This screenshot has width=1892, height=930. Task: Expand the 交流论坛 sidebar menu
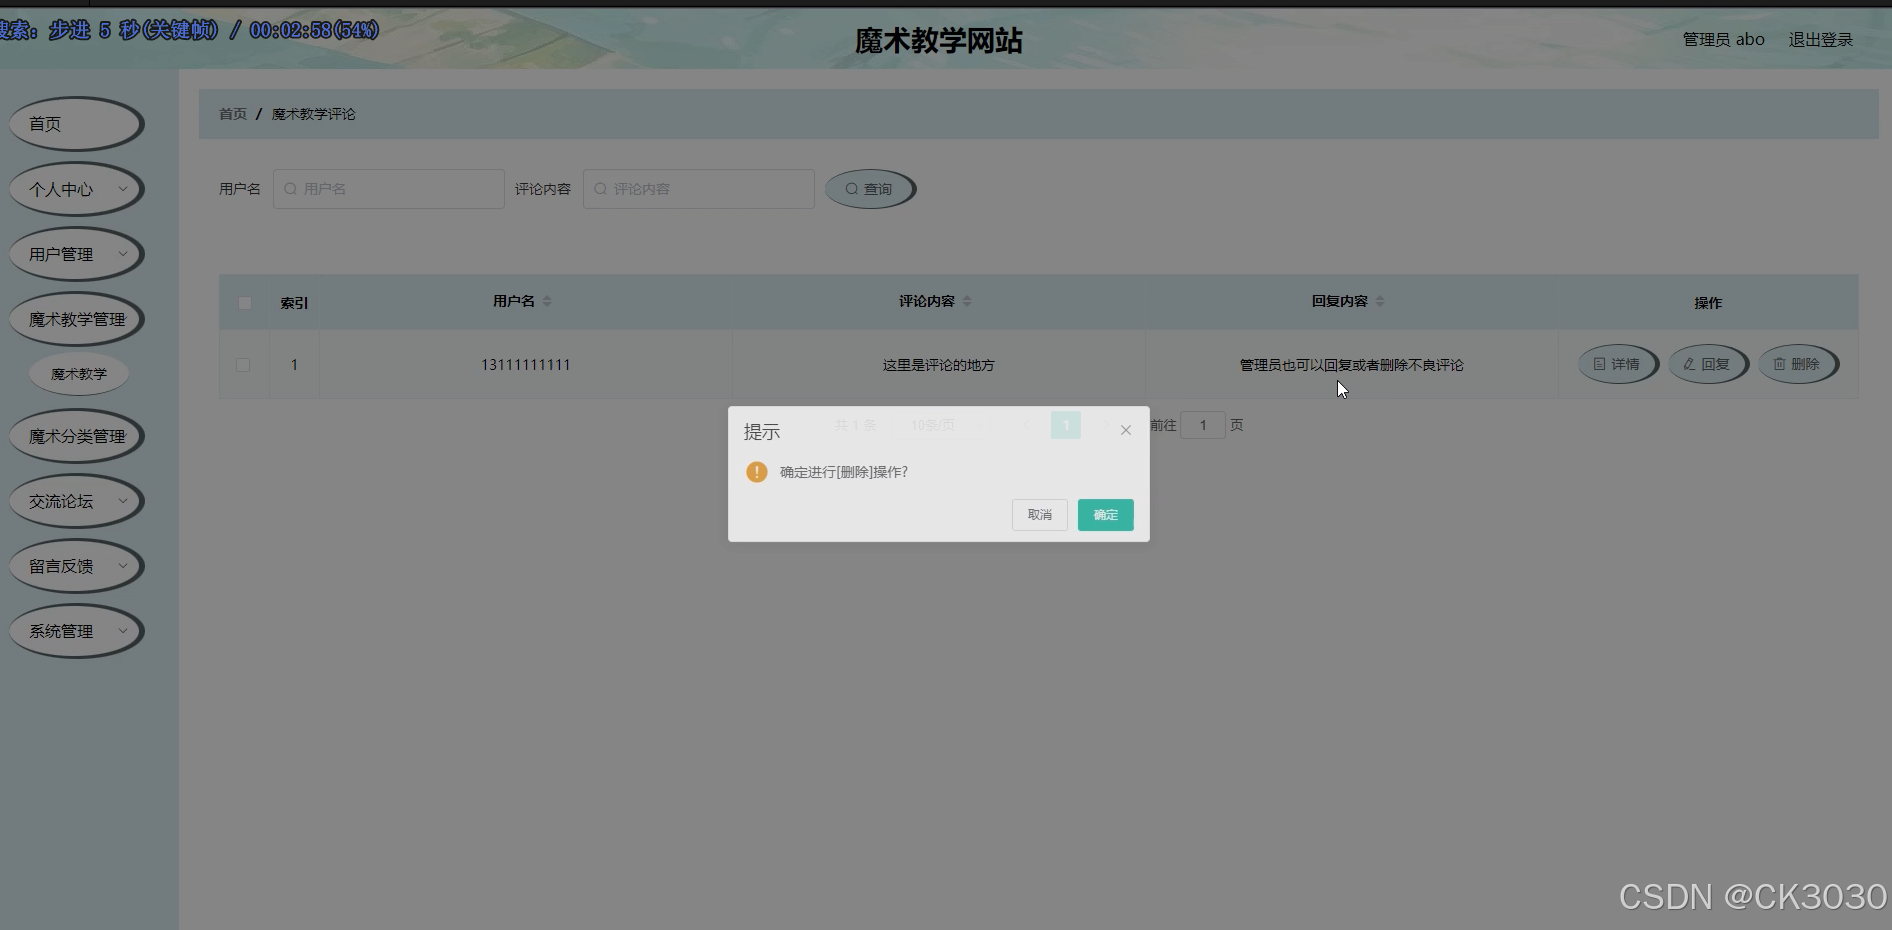(76, 501)
